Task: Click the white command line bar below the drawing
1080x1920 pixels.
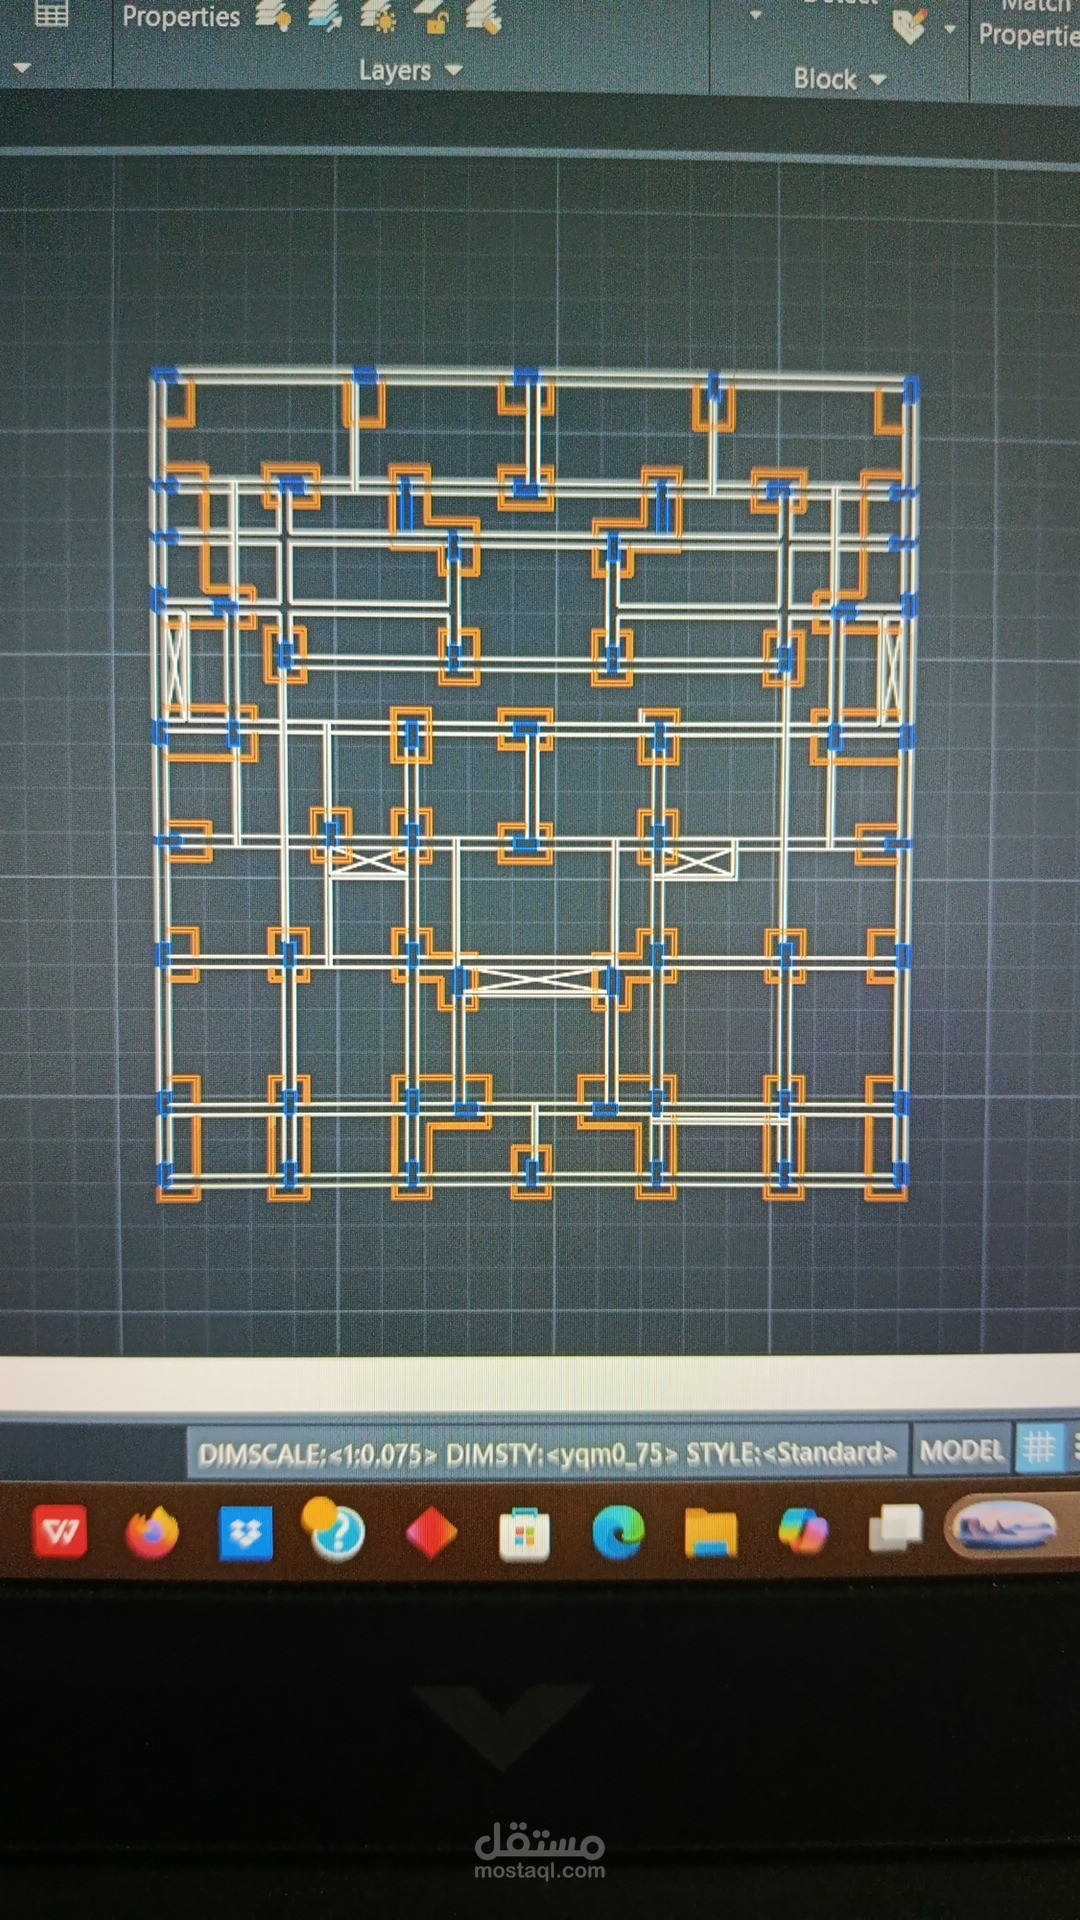Action: tap(540, 1383)
